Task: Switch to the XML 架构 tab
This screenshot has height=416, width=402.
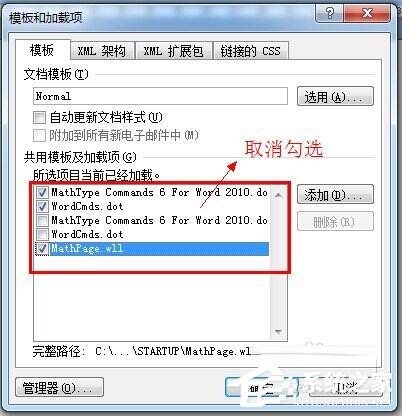Action: [102, 51]
